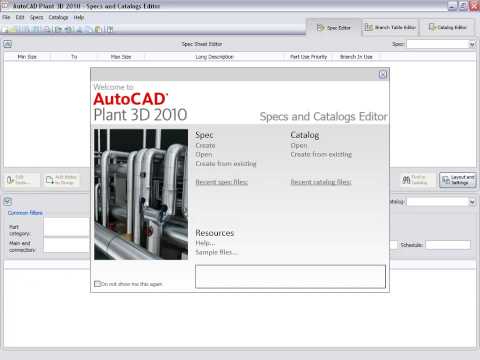Screen dimensions: 480x360
Task: Click the Edit Parts button
Action: coord(22,180)
